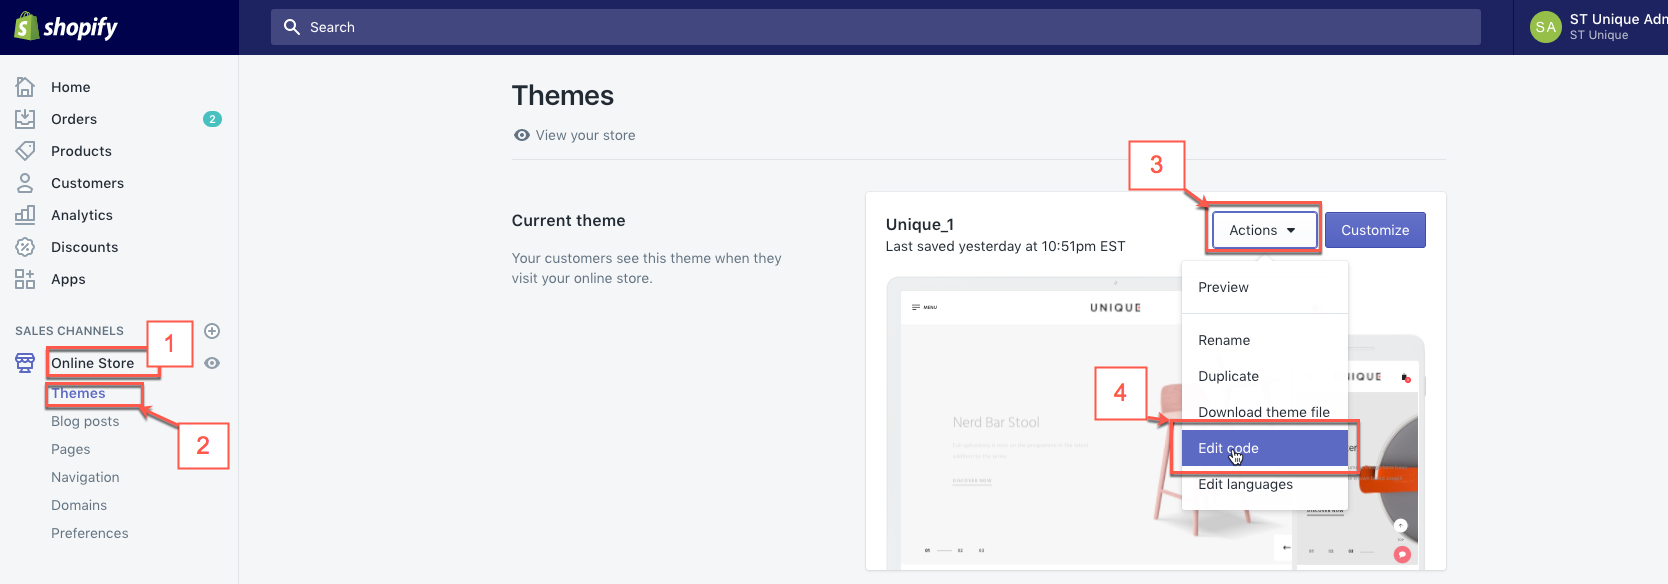
Task: Open Discounts in the sidebar
Action: pyautogui.click(x=84, y=247)
